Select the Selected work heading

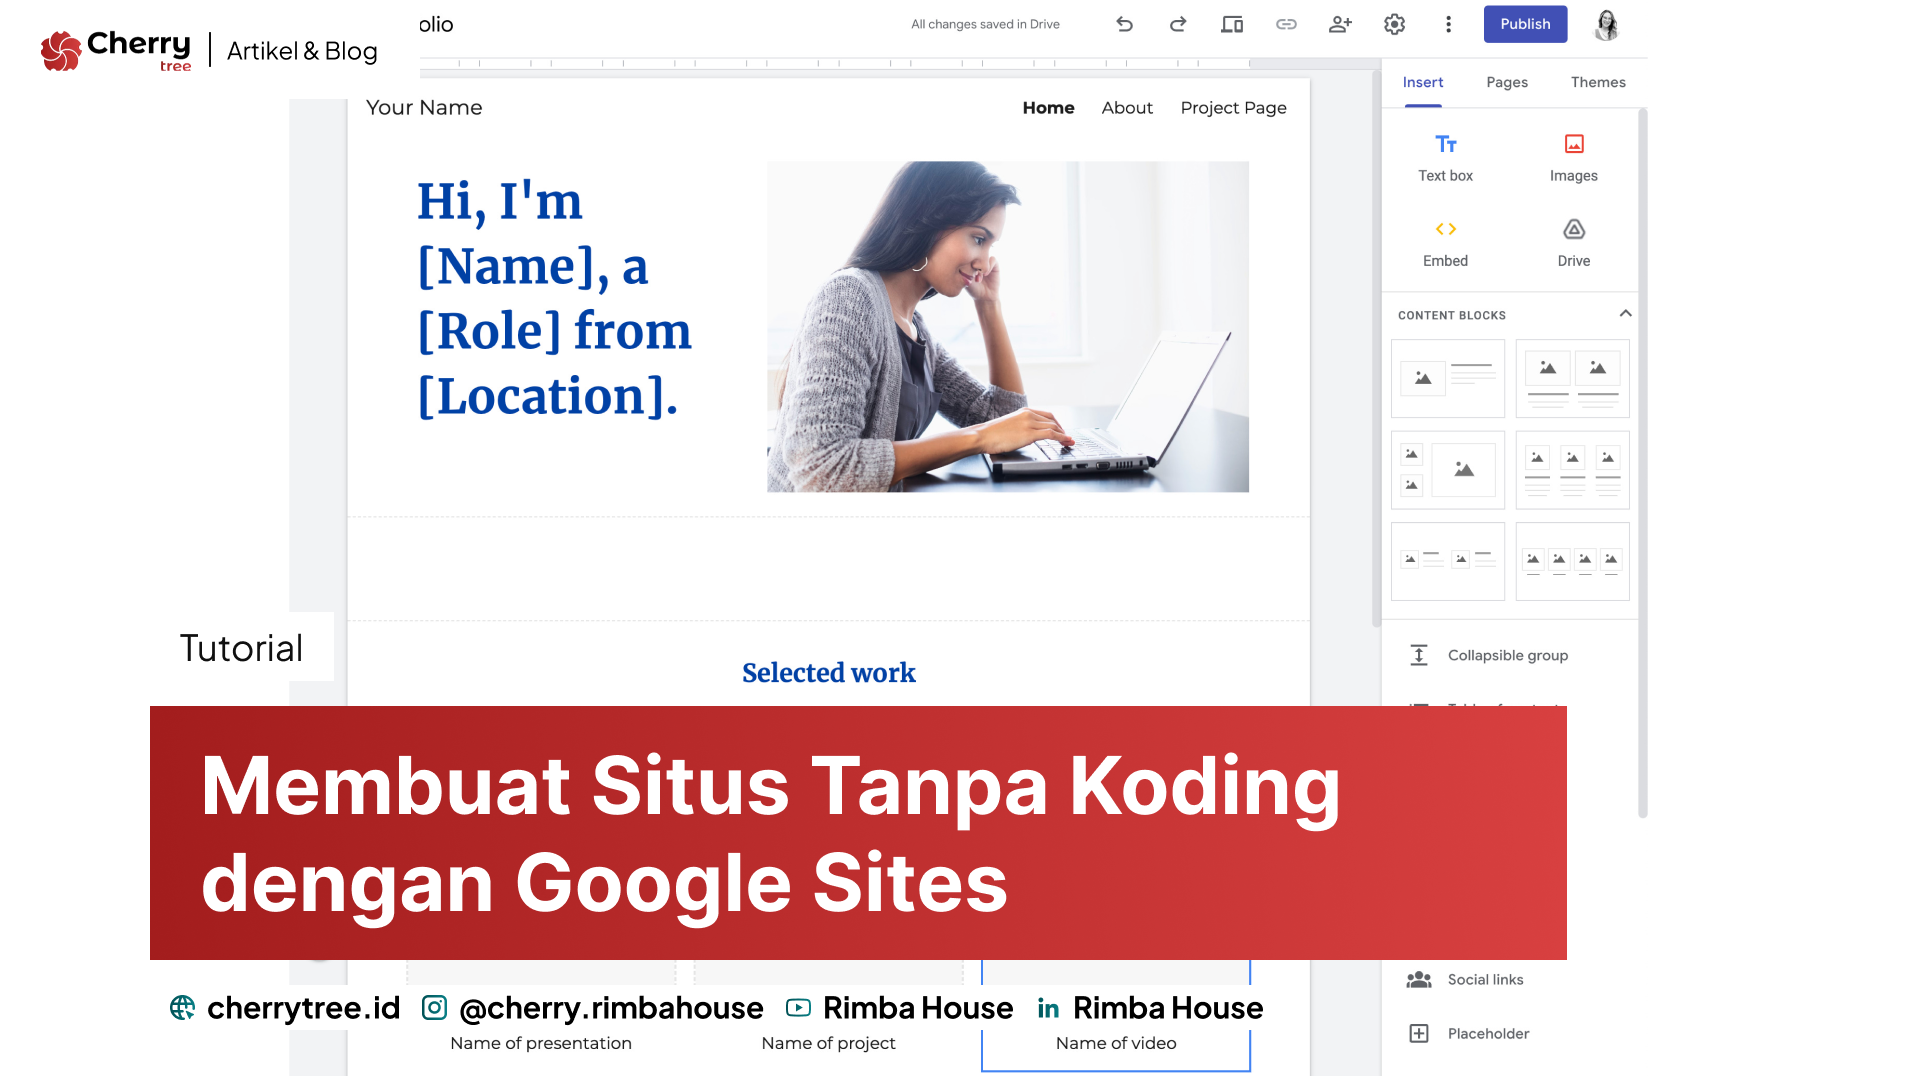coord(828,673)
